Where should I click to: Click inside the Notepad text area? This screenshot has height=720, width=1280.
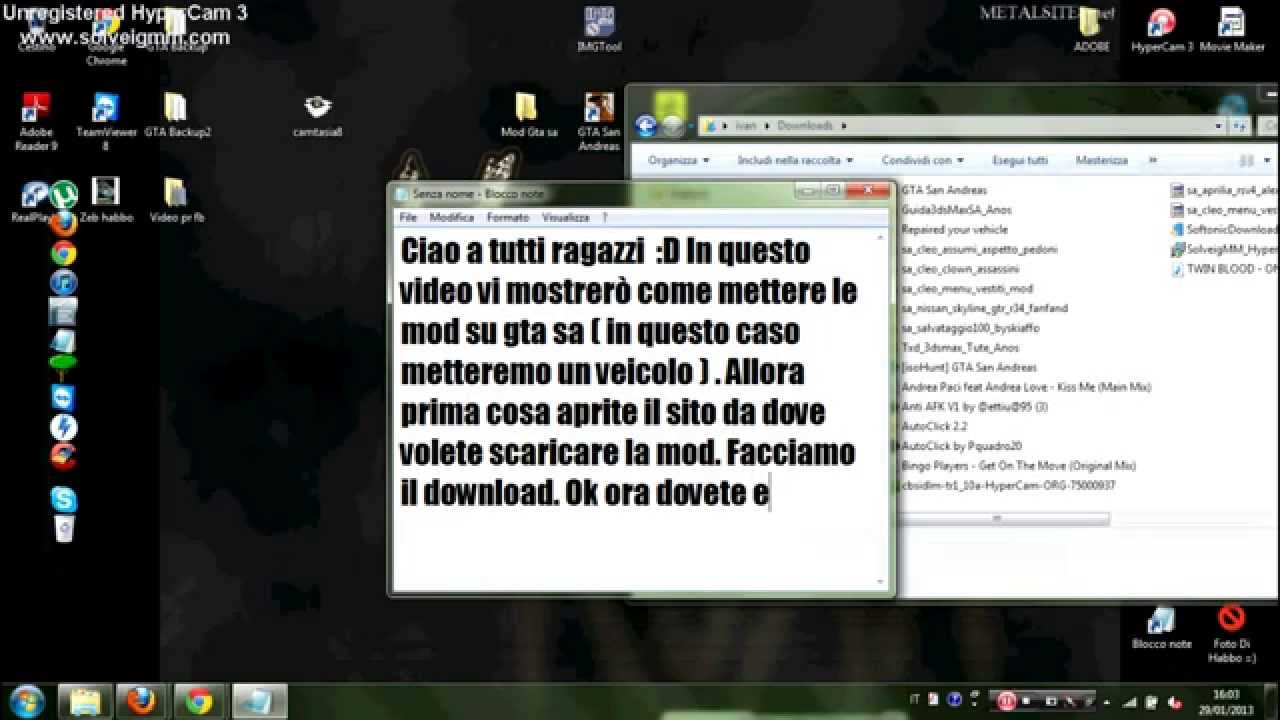(x=633, y=408)
